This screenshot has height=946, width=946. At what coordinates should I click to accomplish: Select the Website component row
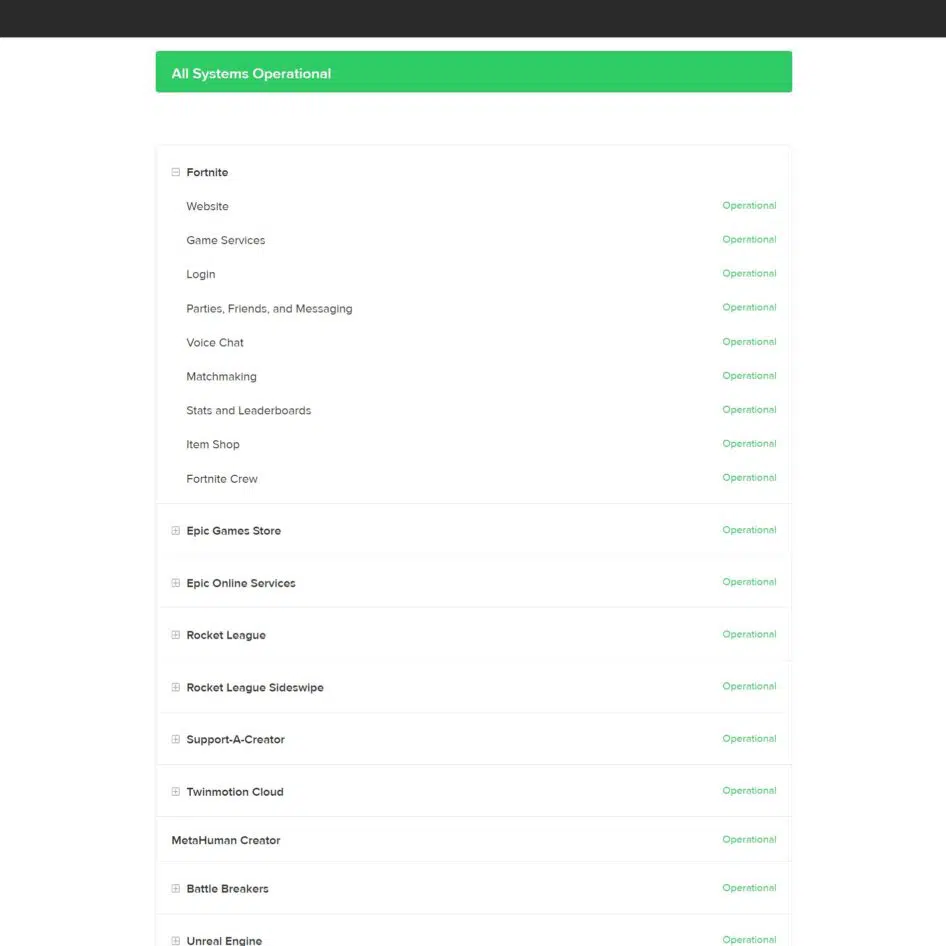tap(474, 206)
